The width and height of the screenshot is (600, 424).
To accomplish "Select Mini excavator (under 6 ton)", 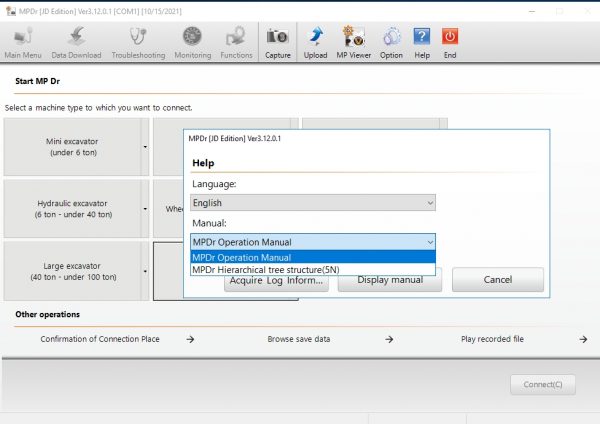I will [72, 147].
